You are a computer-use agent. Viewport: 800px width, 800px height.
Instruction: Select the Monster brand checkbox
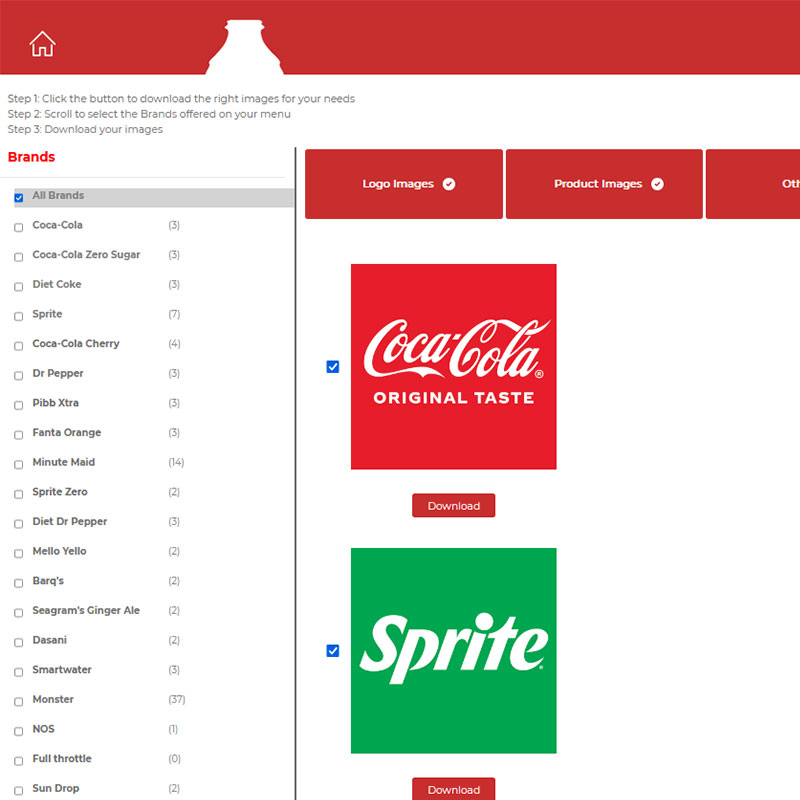point(19,701)
